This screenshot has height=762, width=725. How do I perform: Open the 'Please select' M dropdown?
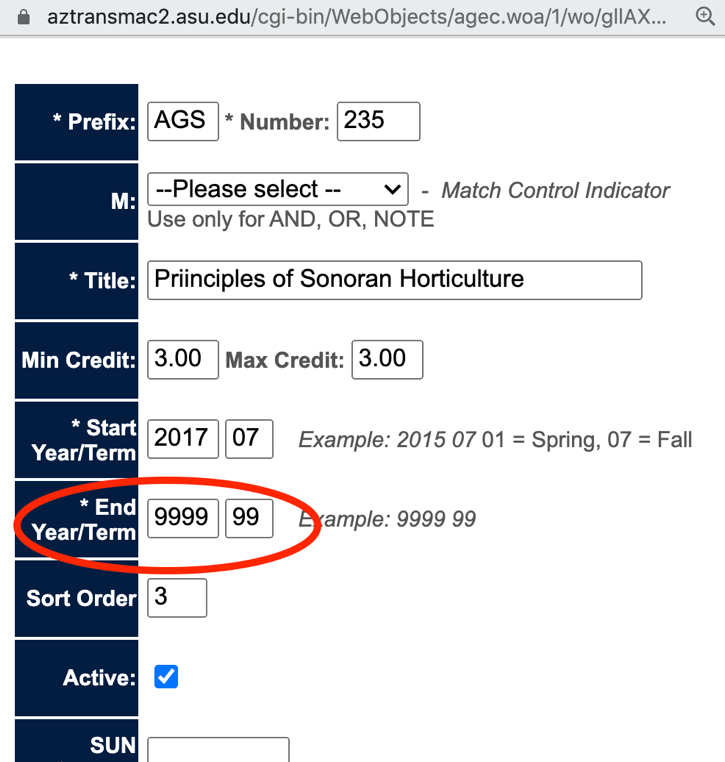click(277, 189)
